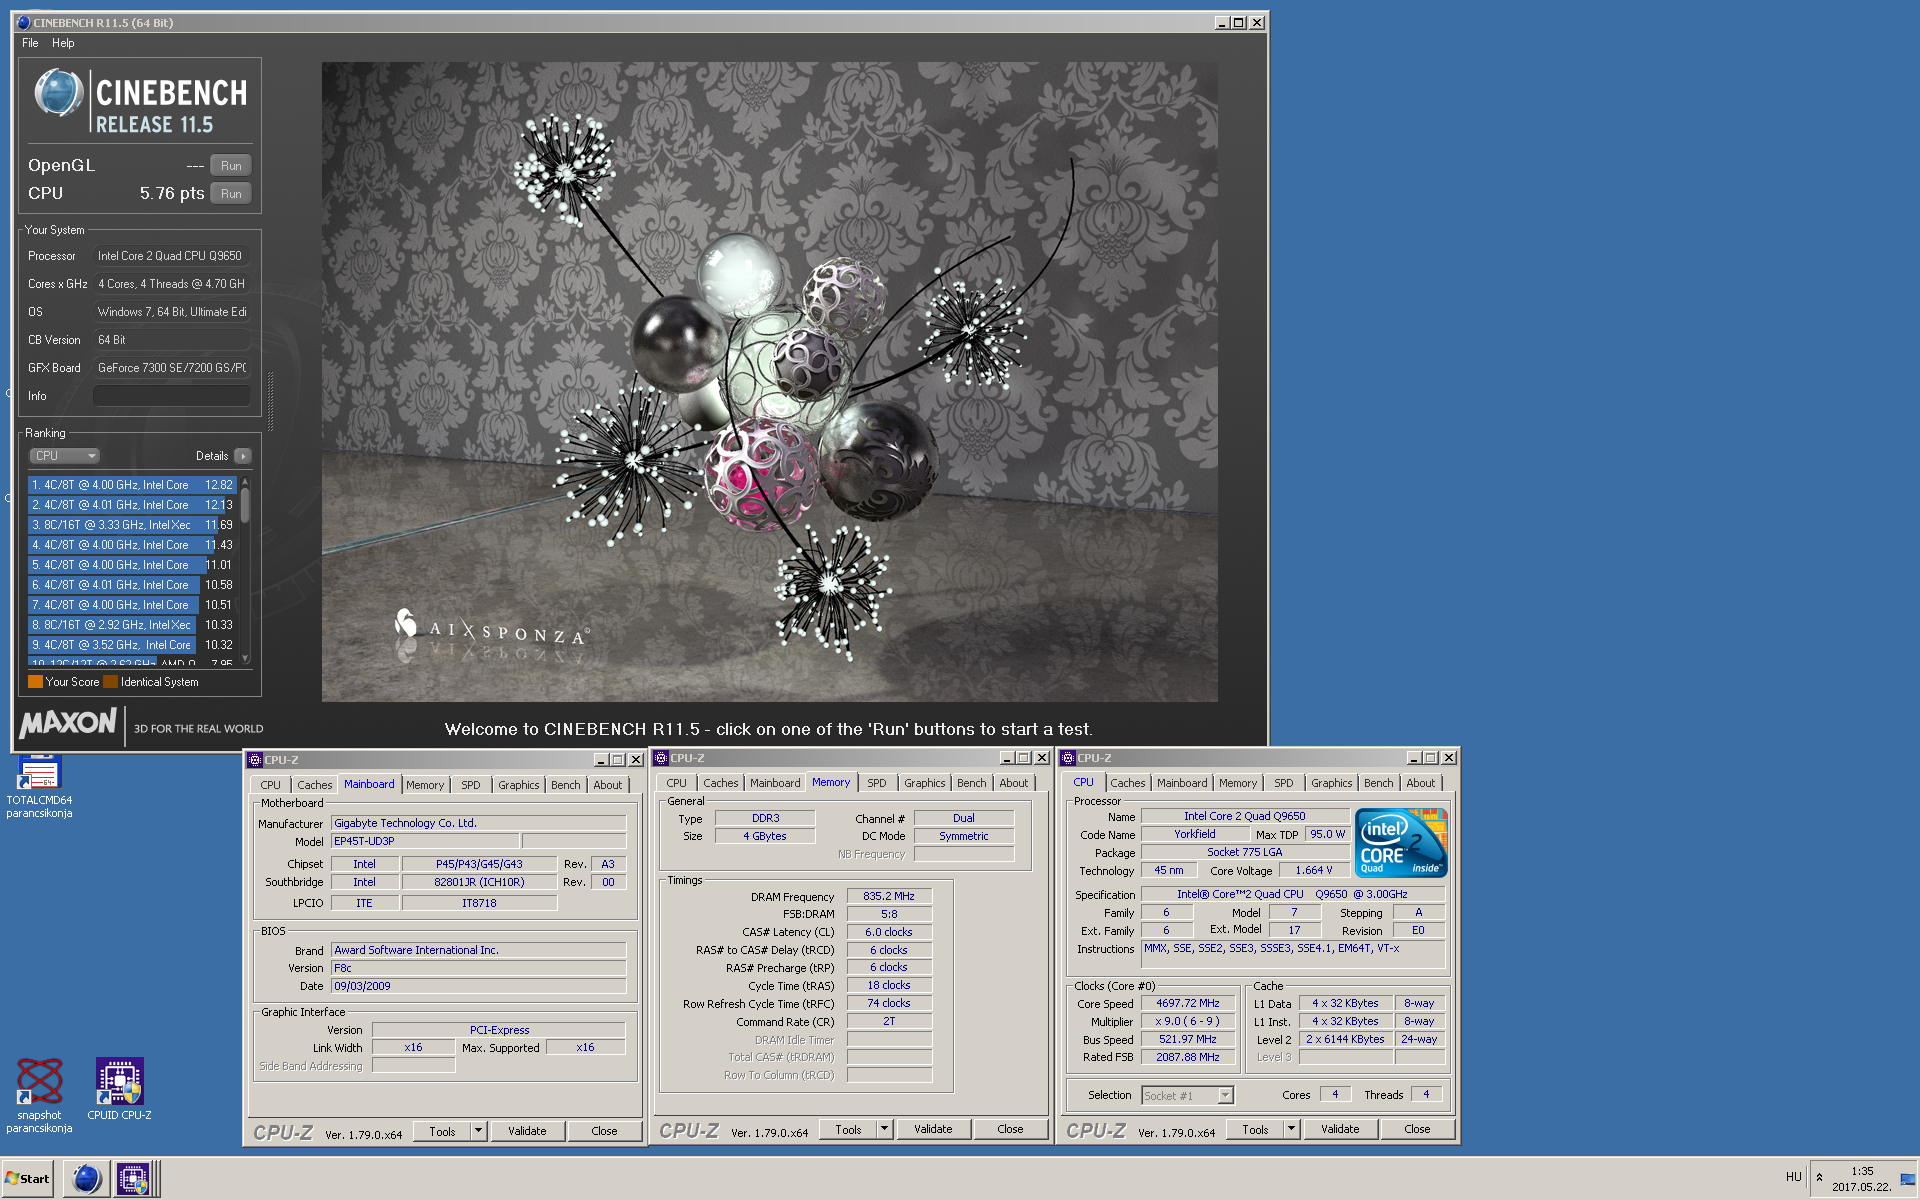Open the snapshot desktop shortcut
The image size is (1920, 1200).
point(39,1096)
